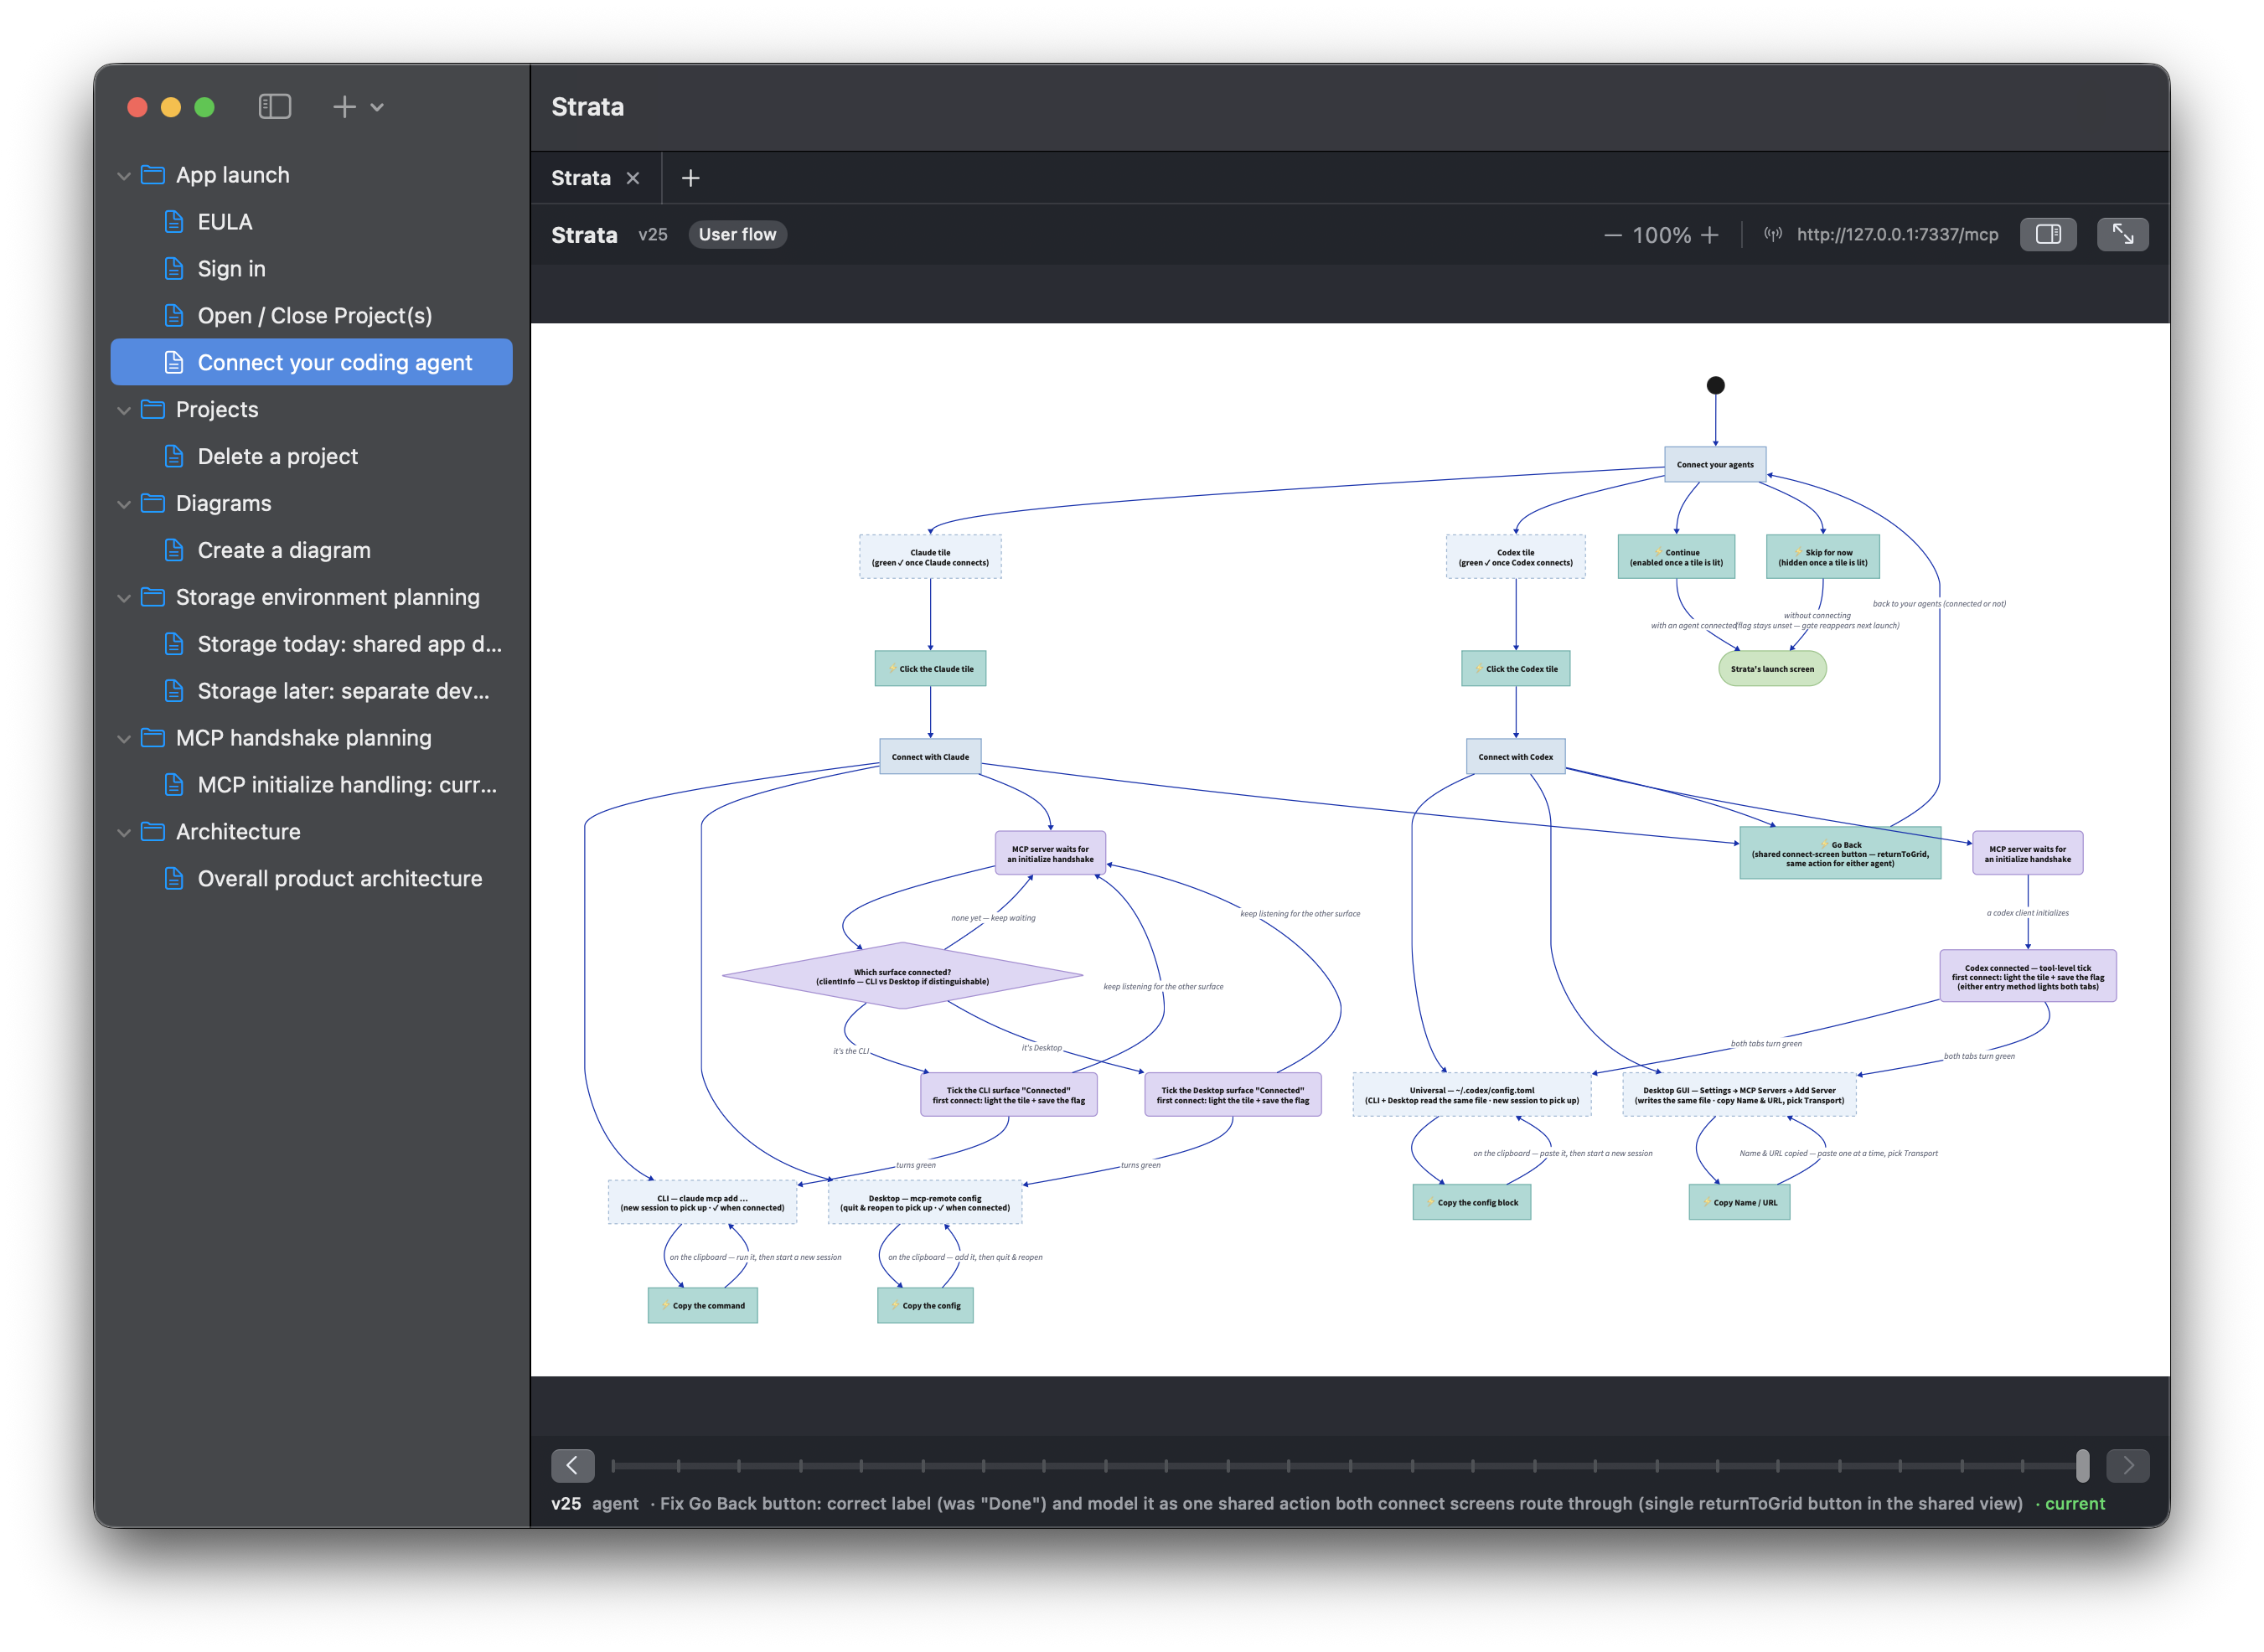The width and height of the screenshot is (2264, 1652).
Task: Collapse the App launch folder
Action: point(124,176)
